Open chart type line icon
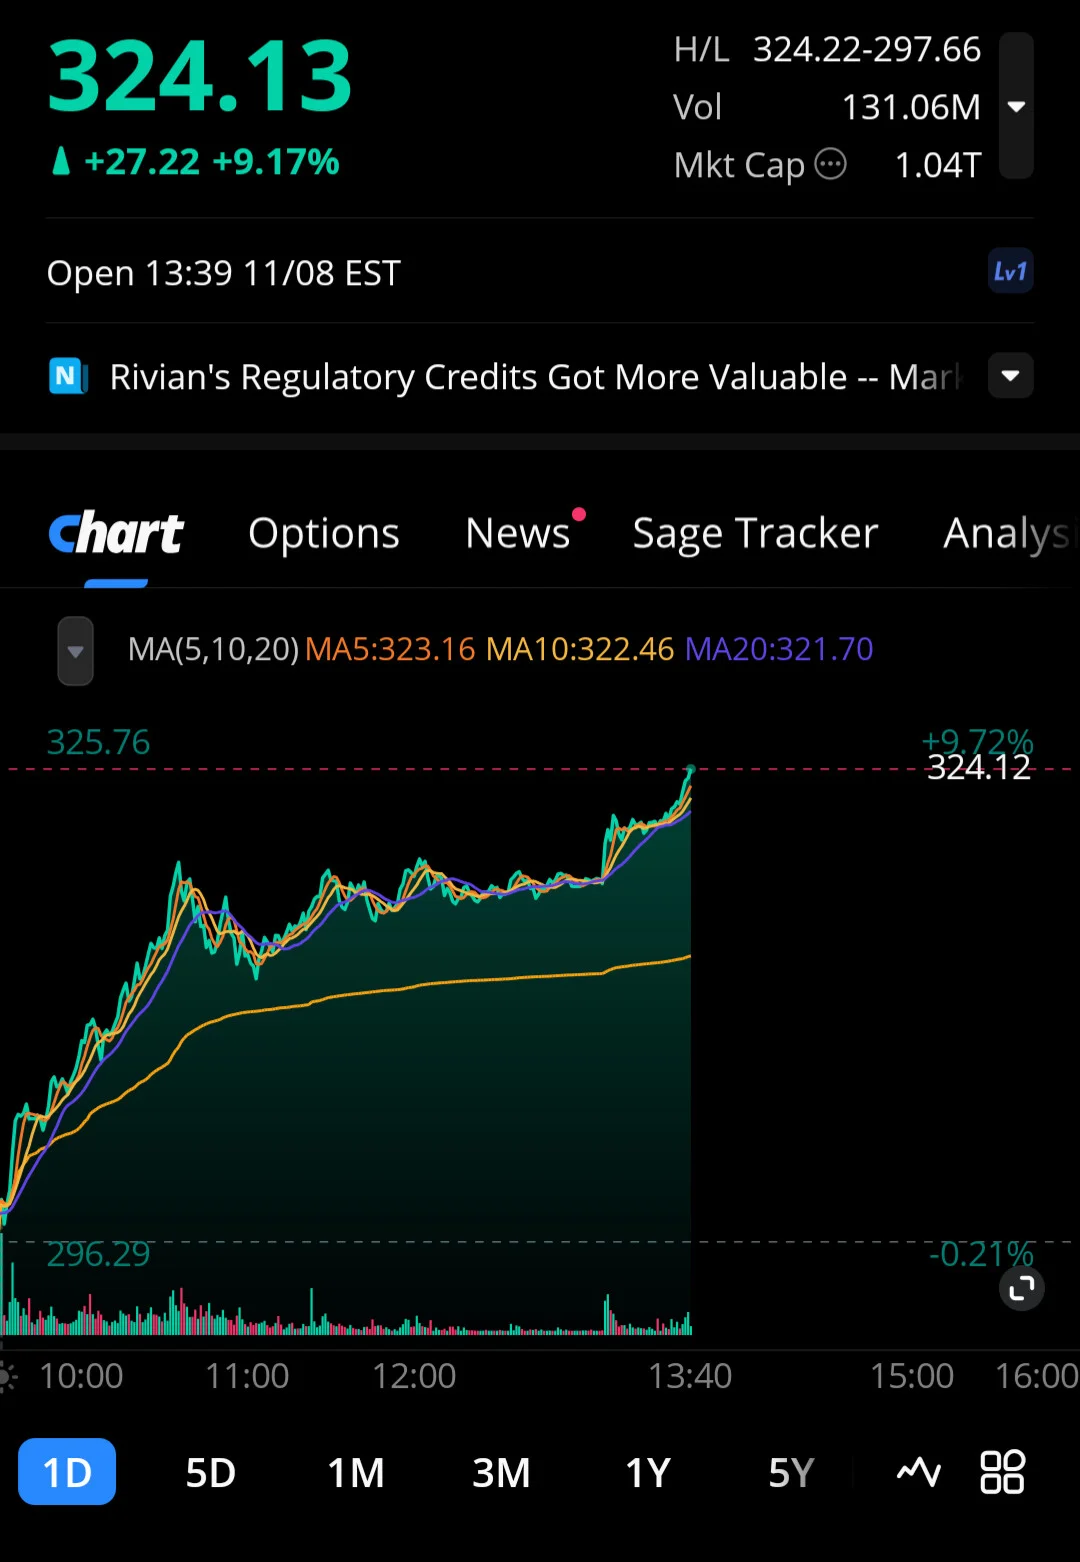Screen dimensions: 1080x1562 [918, 1472]
